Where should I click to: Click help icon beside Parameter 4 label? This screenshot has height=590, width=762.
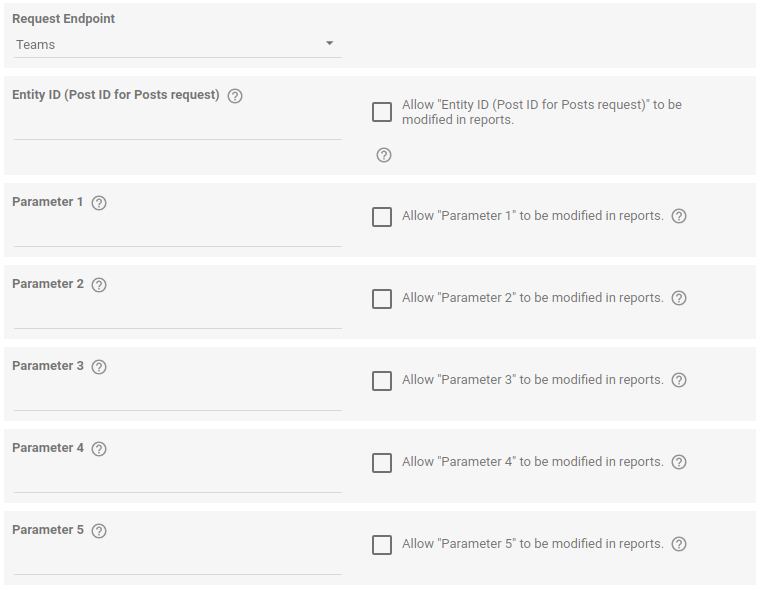[x=99, y=449]
